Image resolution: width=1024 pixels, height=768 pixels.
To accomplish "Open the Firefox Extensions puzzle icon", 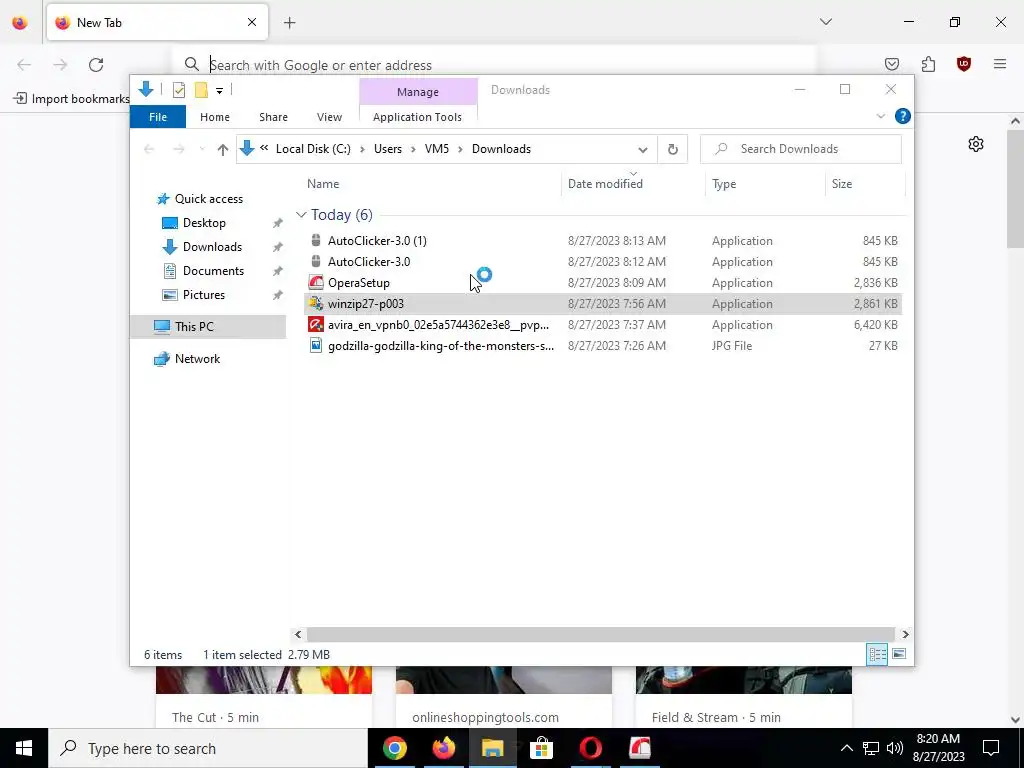I will [928, 64].
